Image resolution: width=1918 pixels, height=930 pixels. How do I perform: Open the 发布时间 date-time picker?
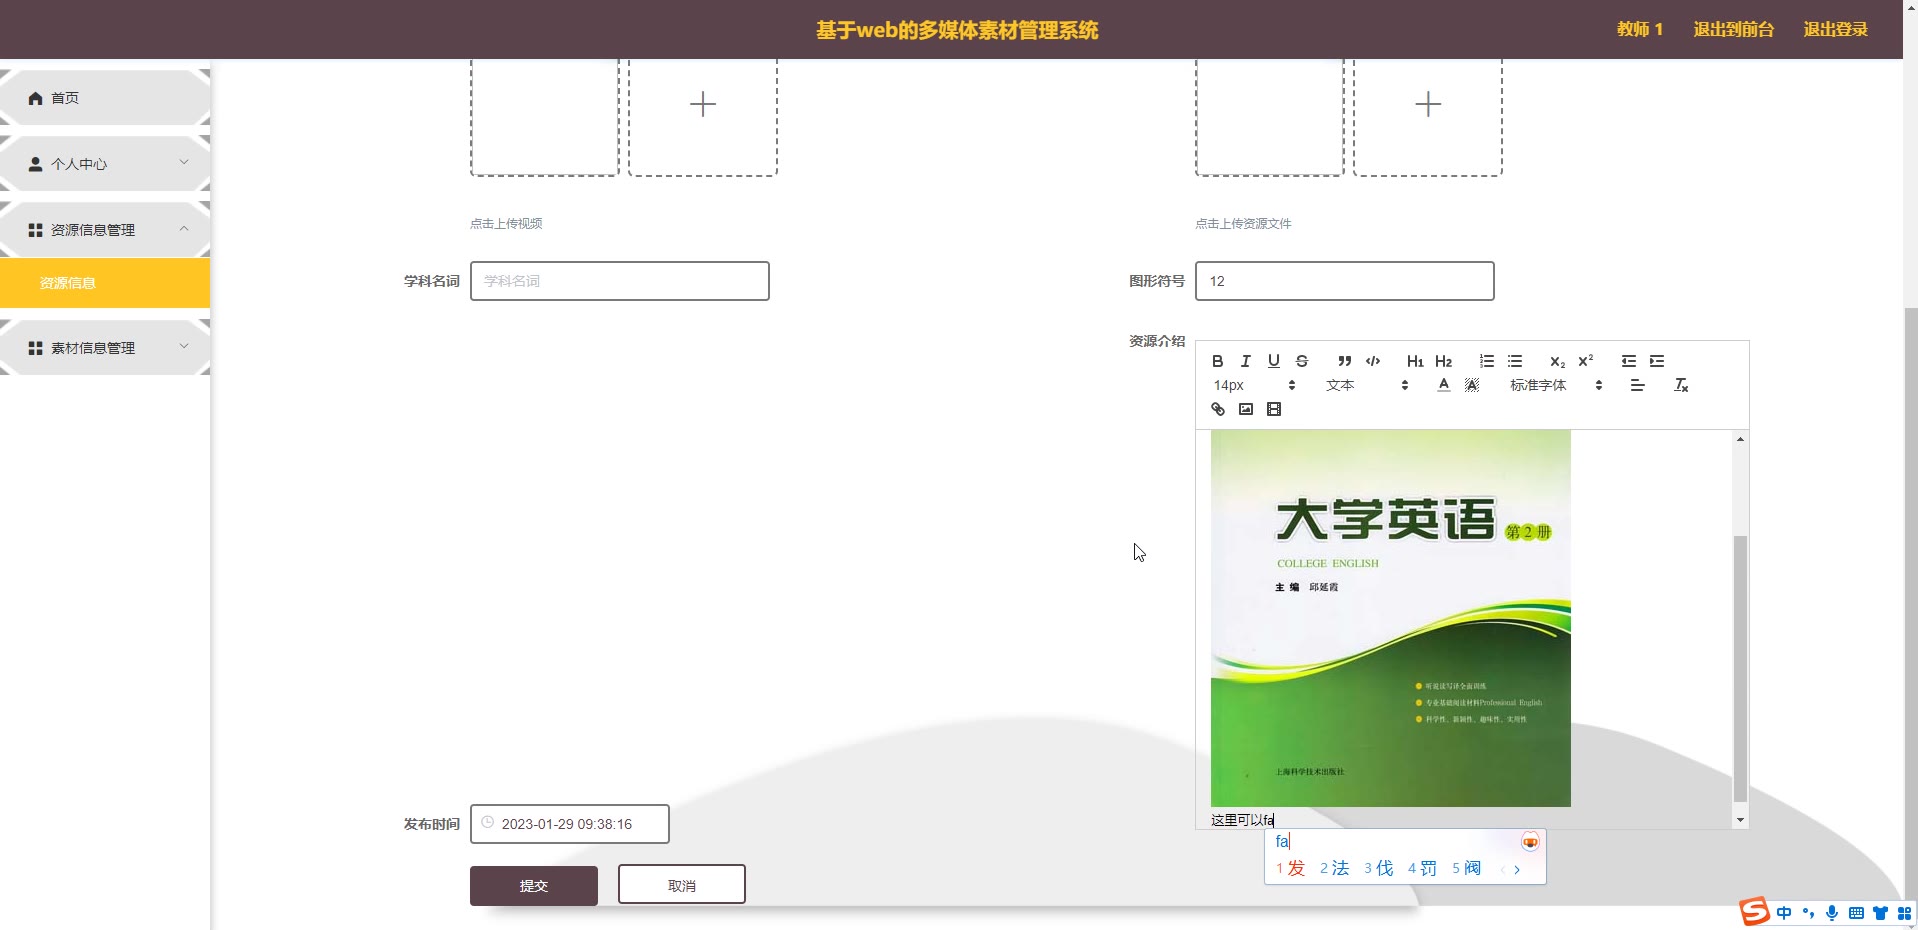click(570, 824)
